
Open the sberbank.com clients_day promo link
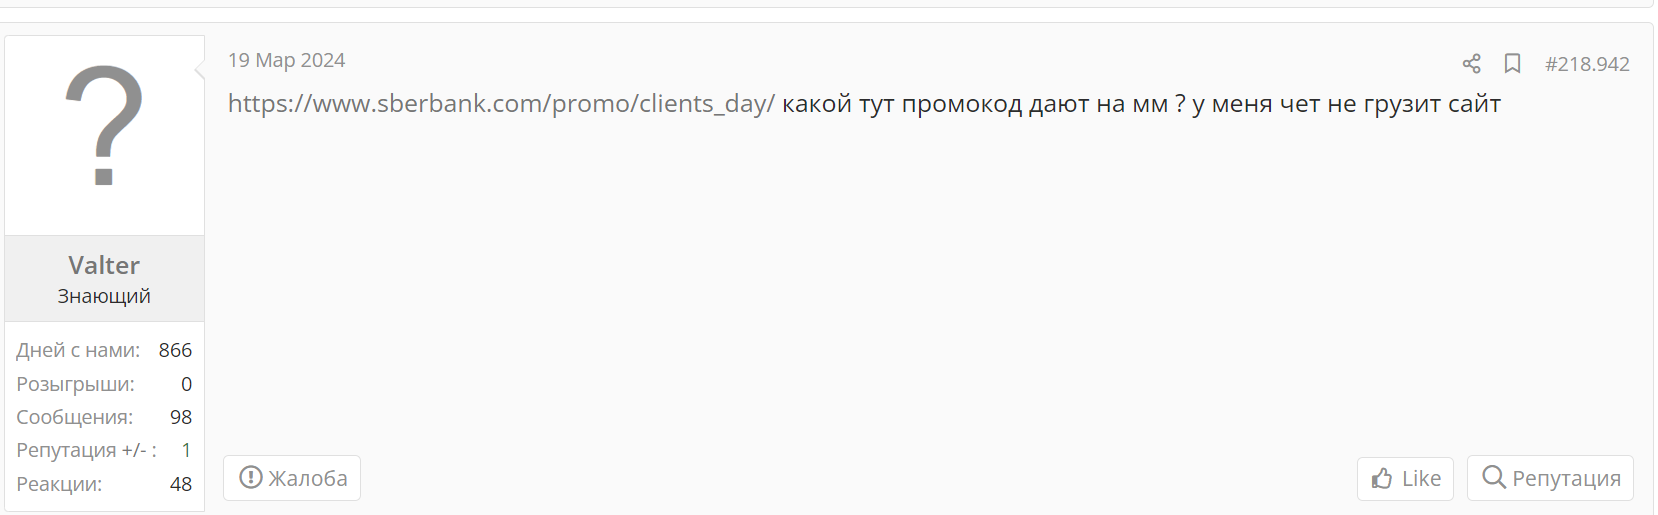click(501, 104)
